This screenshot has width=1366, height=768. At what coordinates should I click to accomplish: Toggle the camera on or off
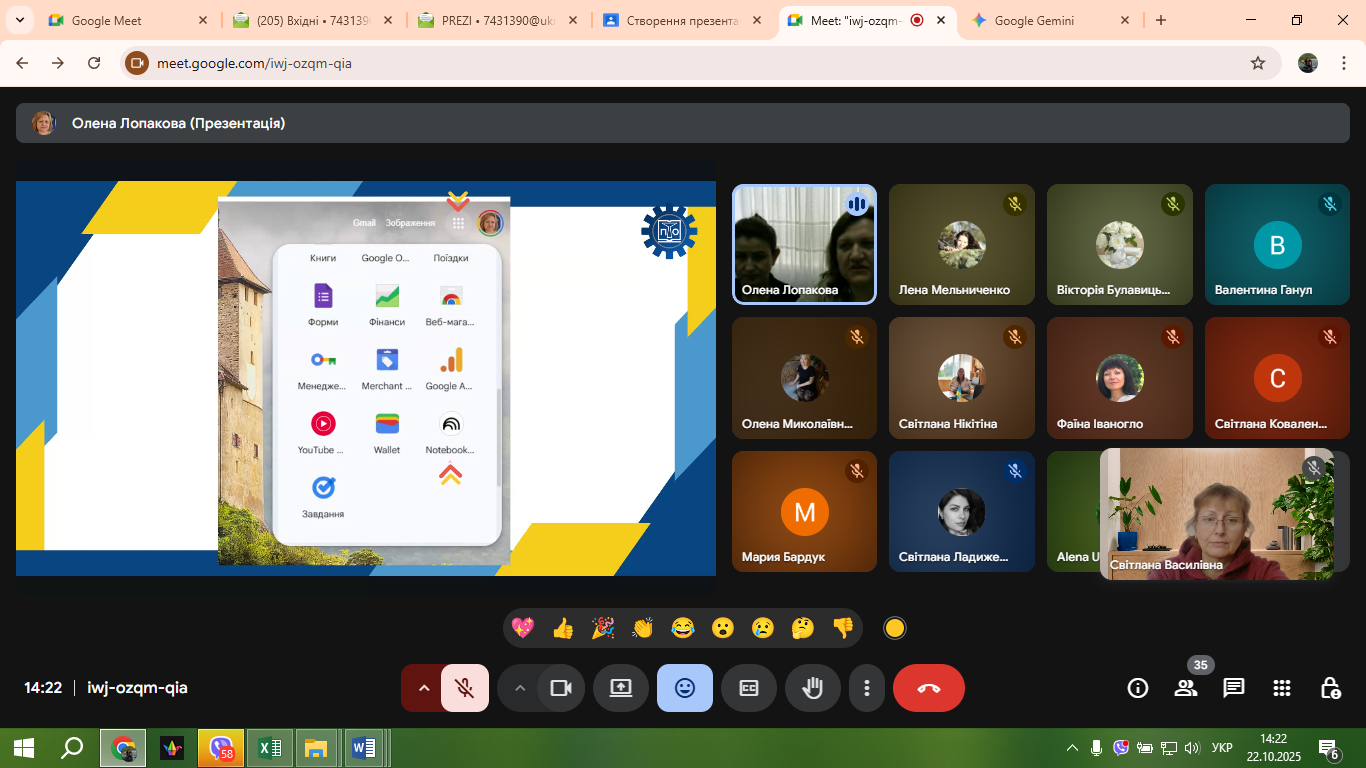coord(561,688)
